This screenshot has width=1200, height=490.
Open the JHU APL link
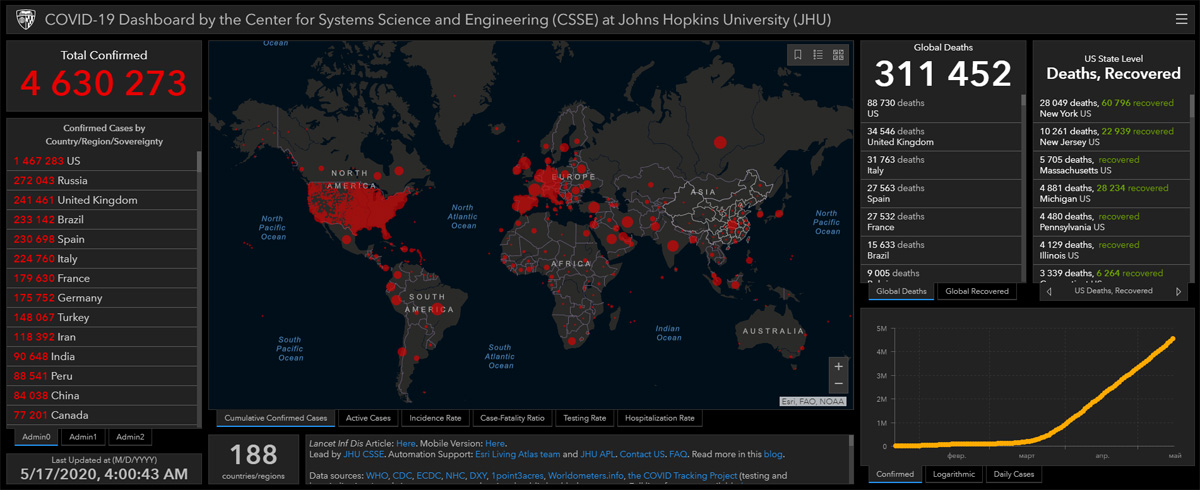click(596, 454)
